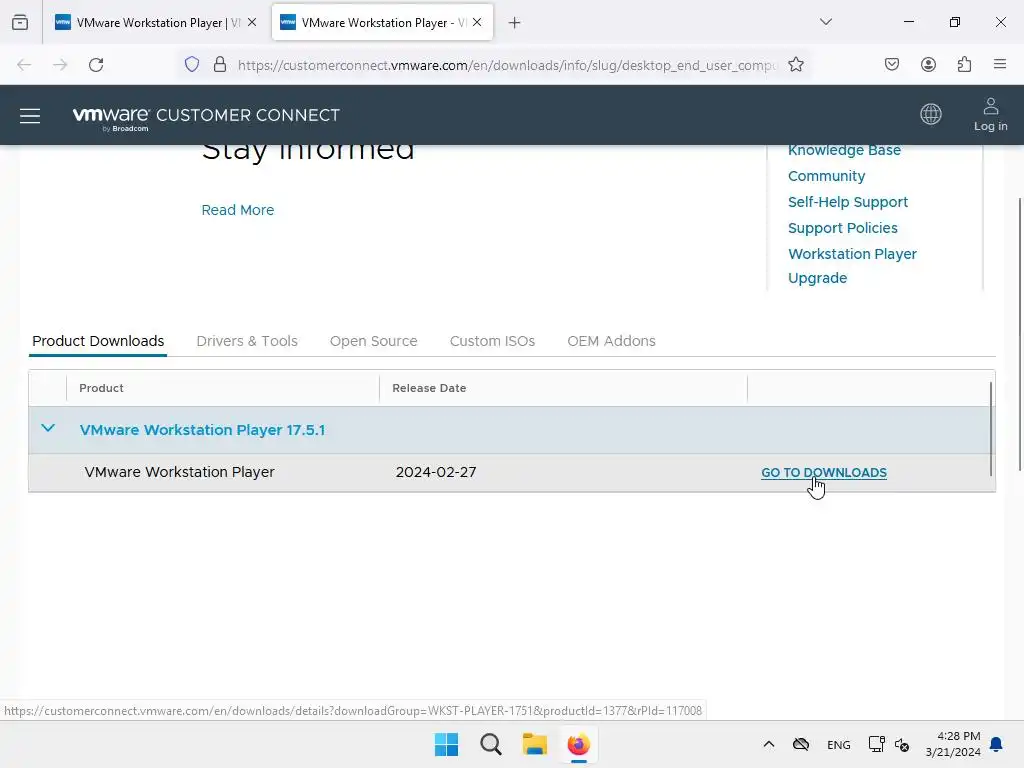The height and width of the screenshot is (768, 1024).
Task: Click the Read More link
Action: tap(238, 210)
